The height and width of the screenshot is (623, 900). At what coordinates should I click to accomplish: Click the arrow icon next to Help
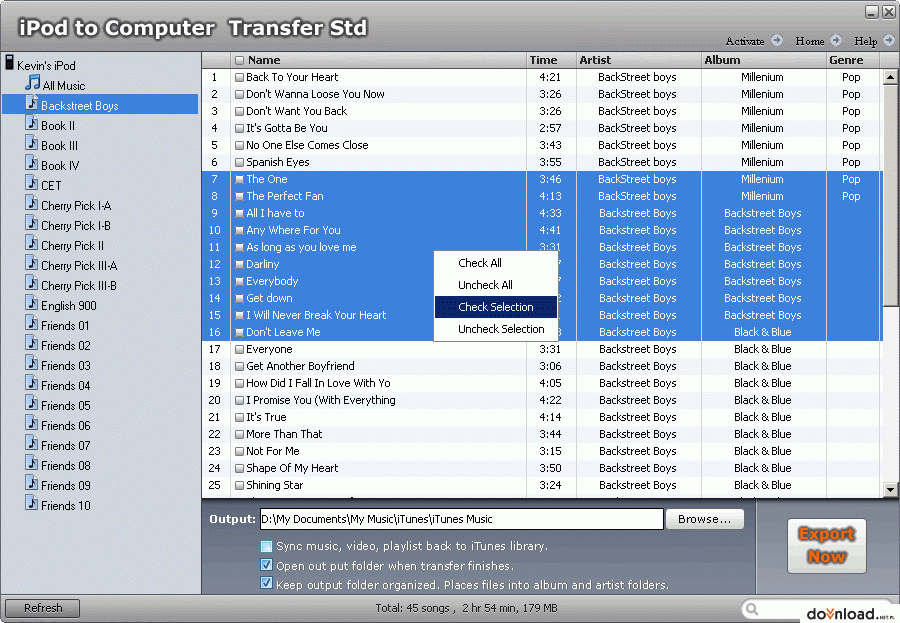(x=889, y=40)
